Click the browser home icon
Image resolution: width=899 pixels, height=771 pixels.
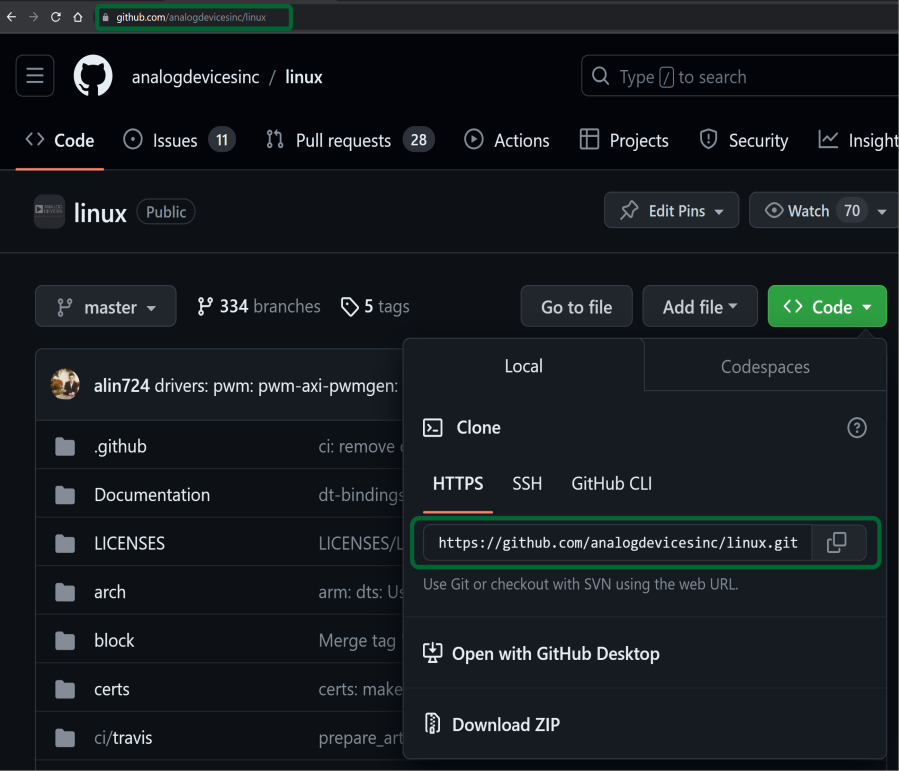click(77, 17)
